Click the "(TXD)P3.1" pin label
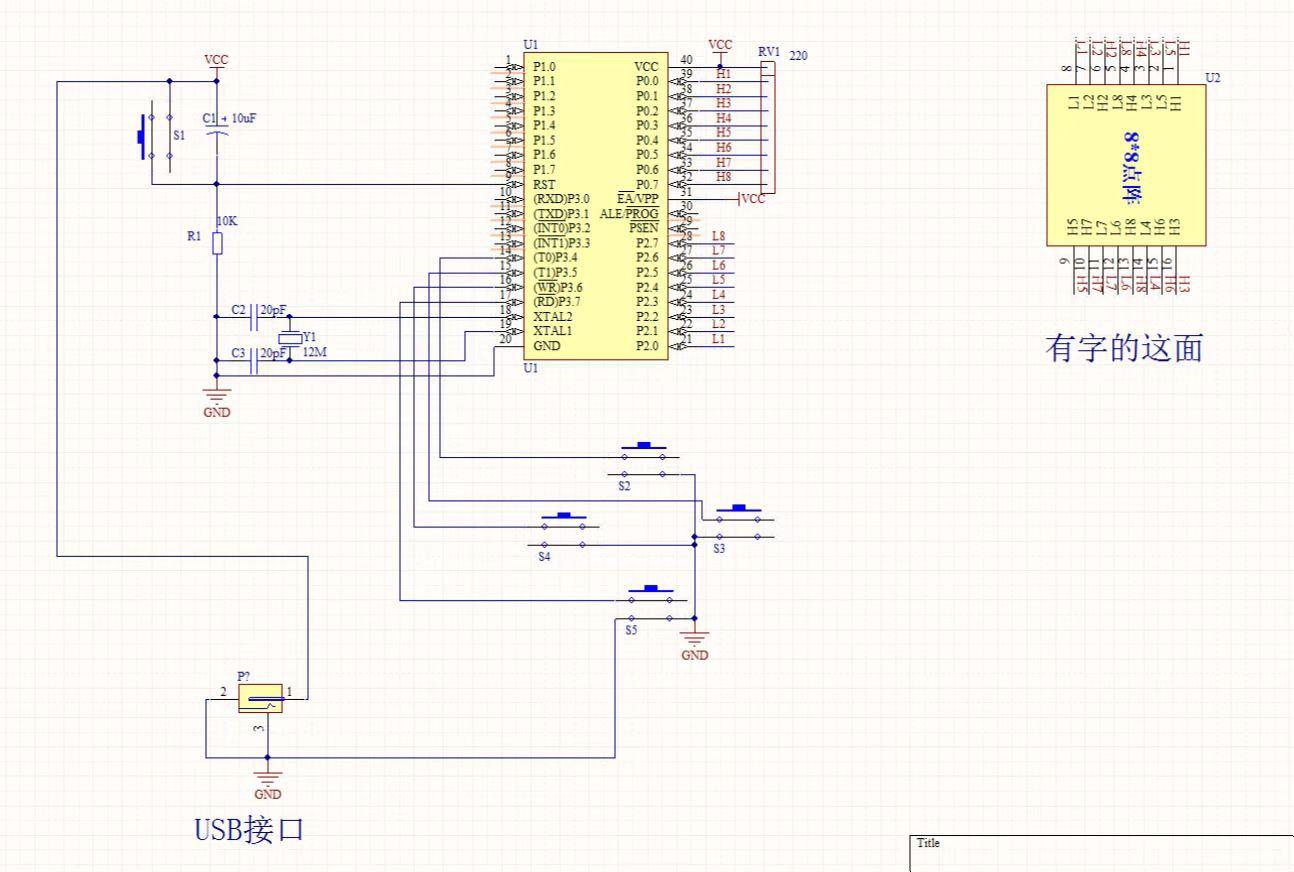This screenshot has width=1294, height=872. (x=562, y=214)
